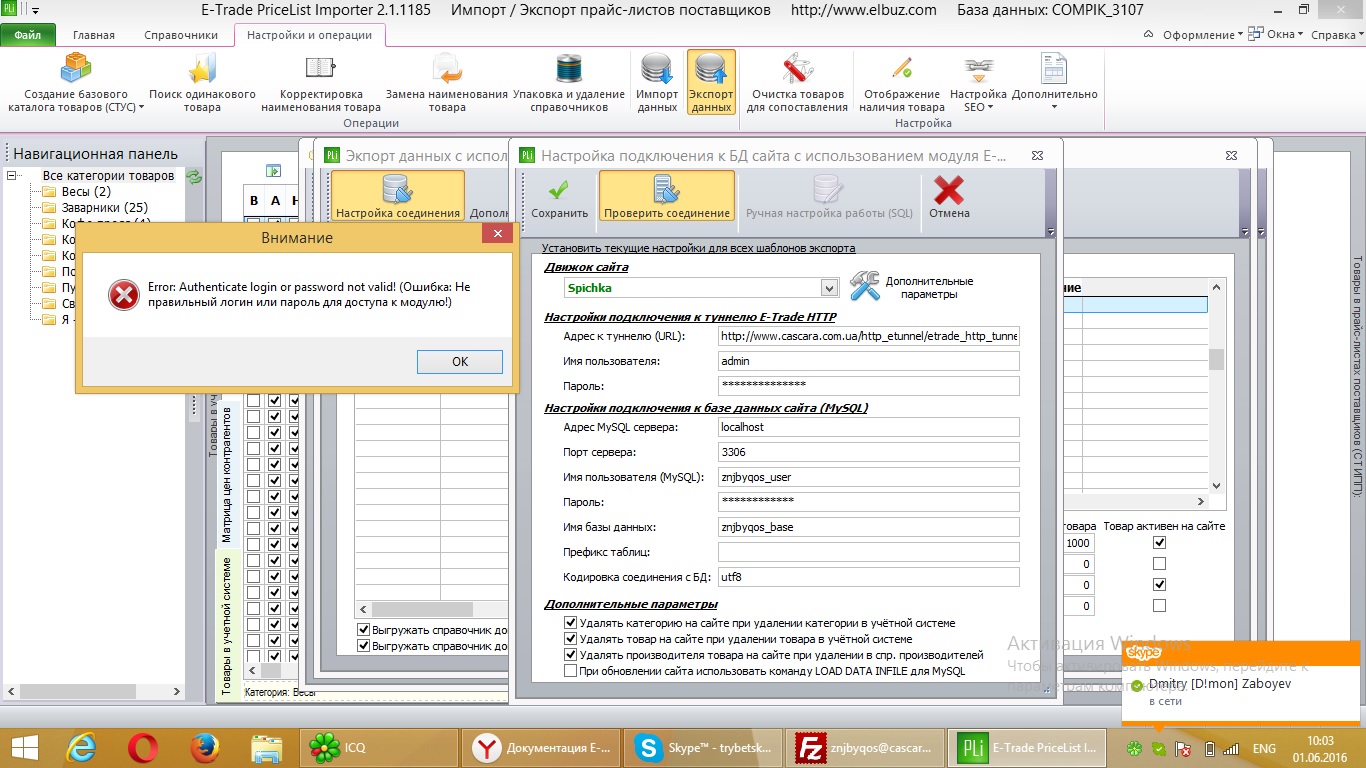The image size is (1366, 768).
Task: Open clear products for matching tool
Action: point(797,82)
